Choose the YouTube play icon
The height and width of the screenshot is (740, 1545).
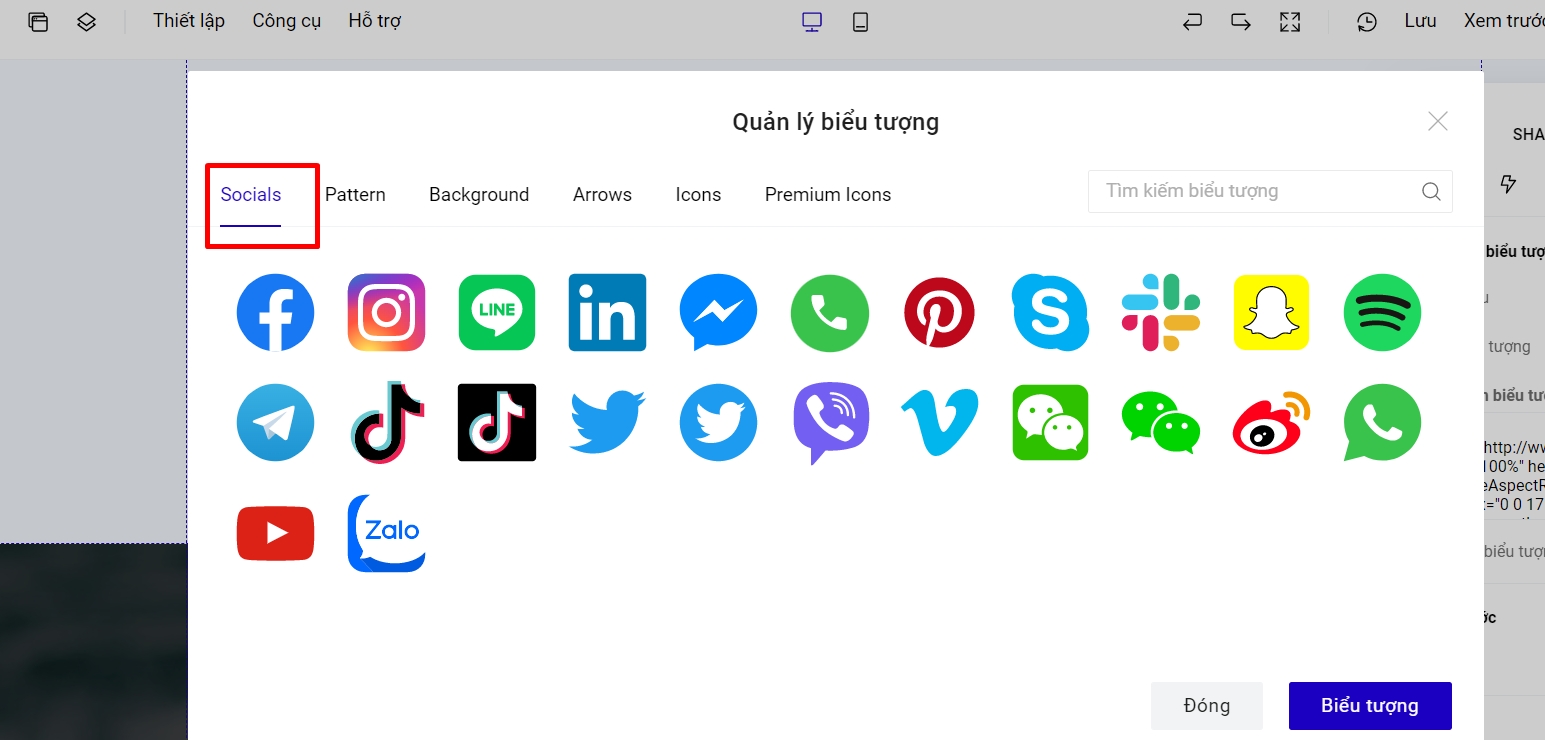click(275, 533)
